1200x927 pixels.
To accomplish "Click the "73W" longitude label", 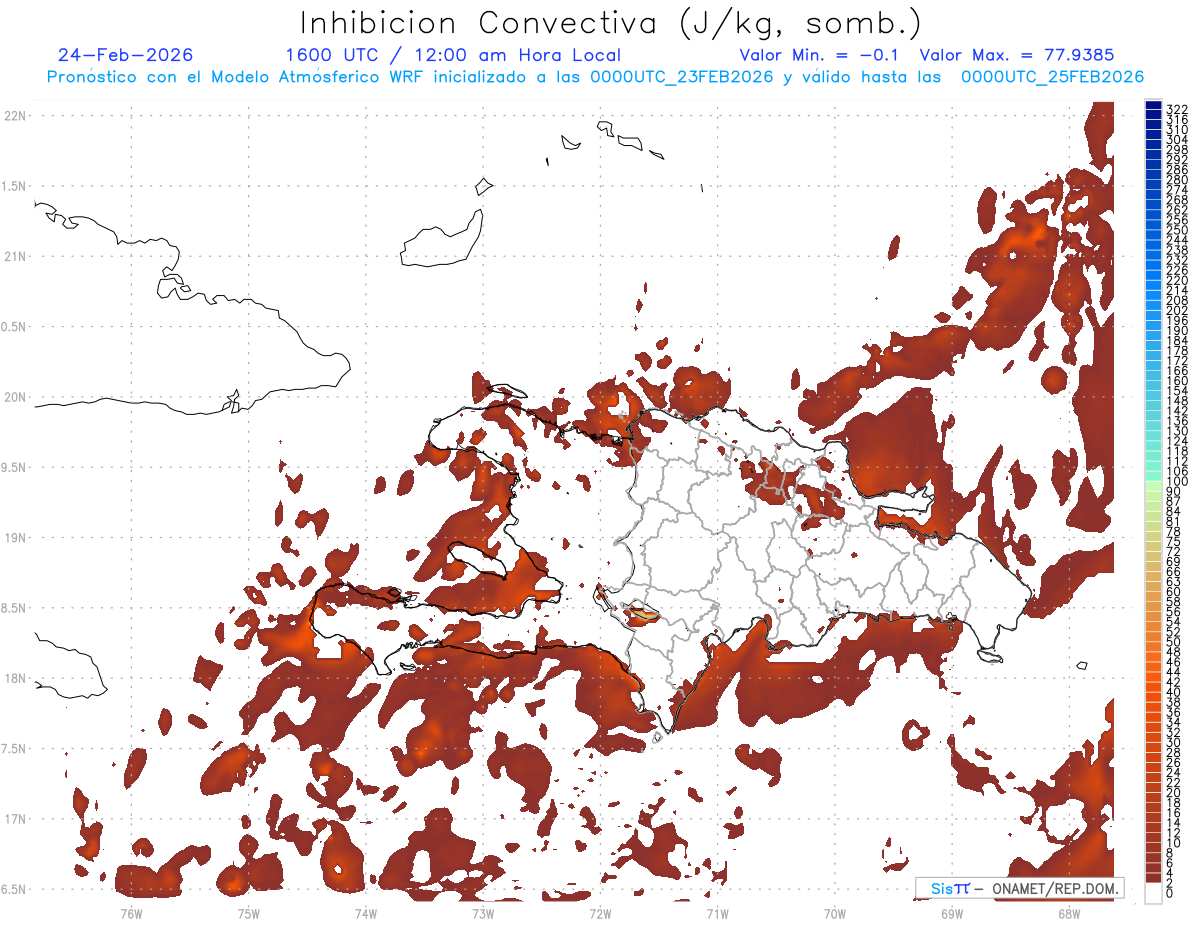I will (483, 912).
